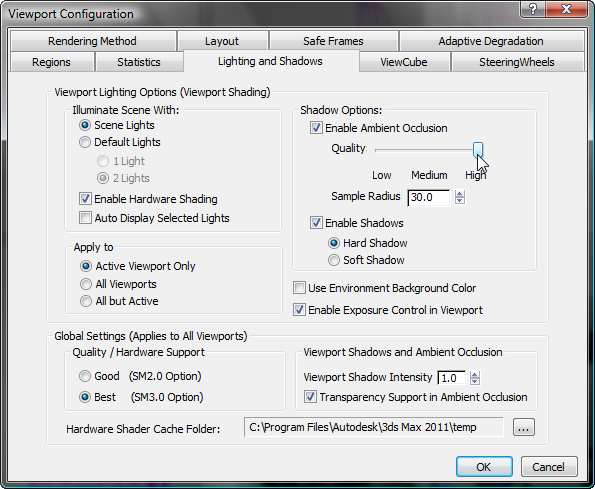This screenshot has height=489, width=595.
Task: Switch to the Rendering Method tab
Action: coord(93,41)
